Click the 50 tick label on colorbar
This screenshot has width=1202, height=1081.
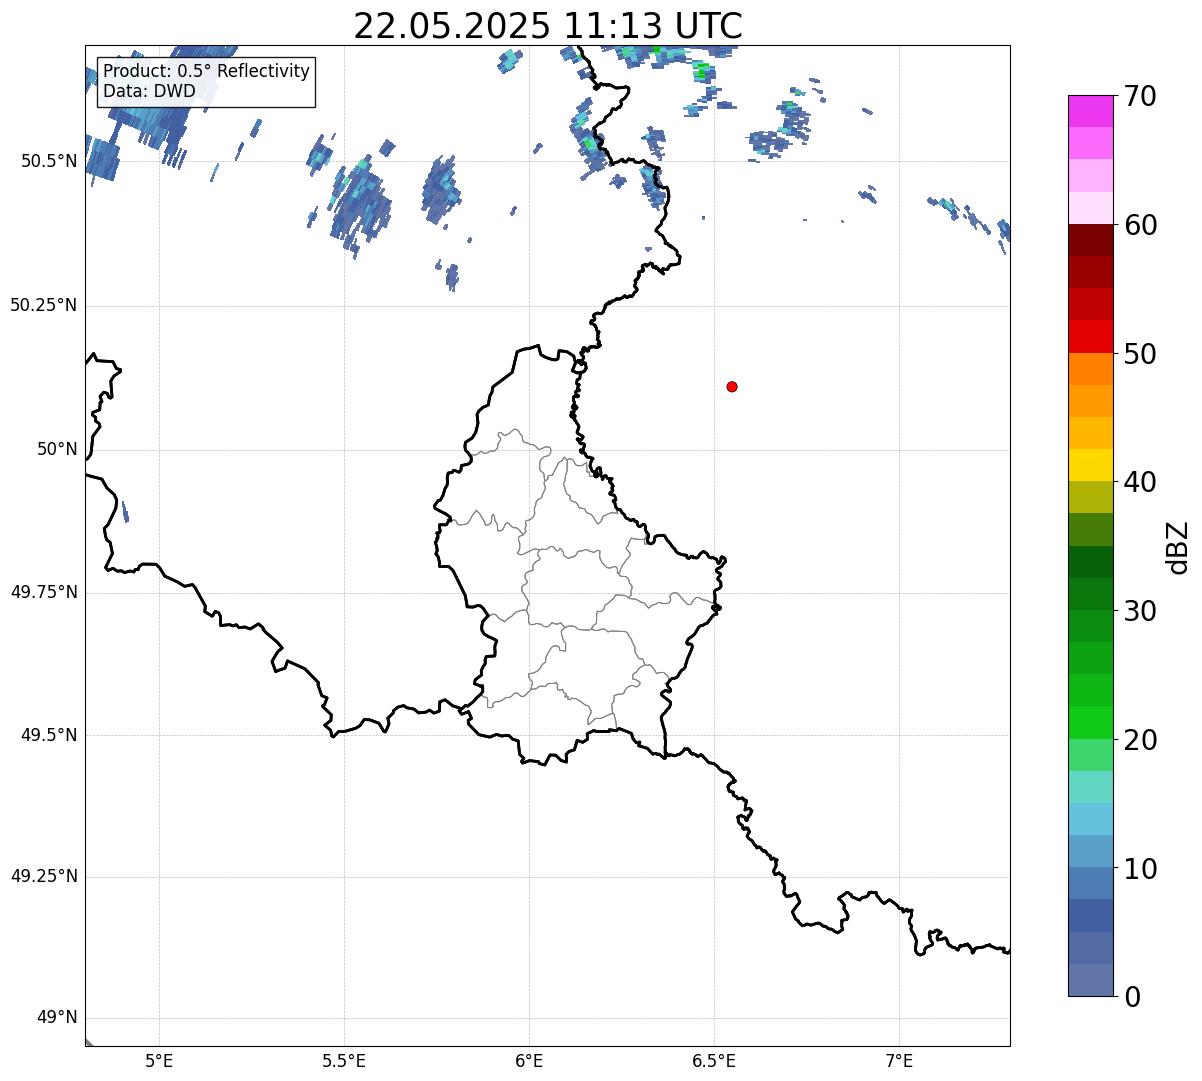(x=1140, y=354)
